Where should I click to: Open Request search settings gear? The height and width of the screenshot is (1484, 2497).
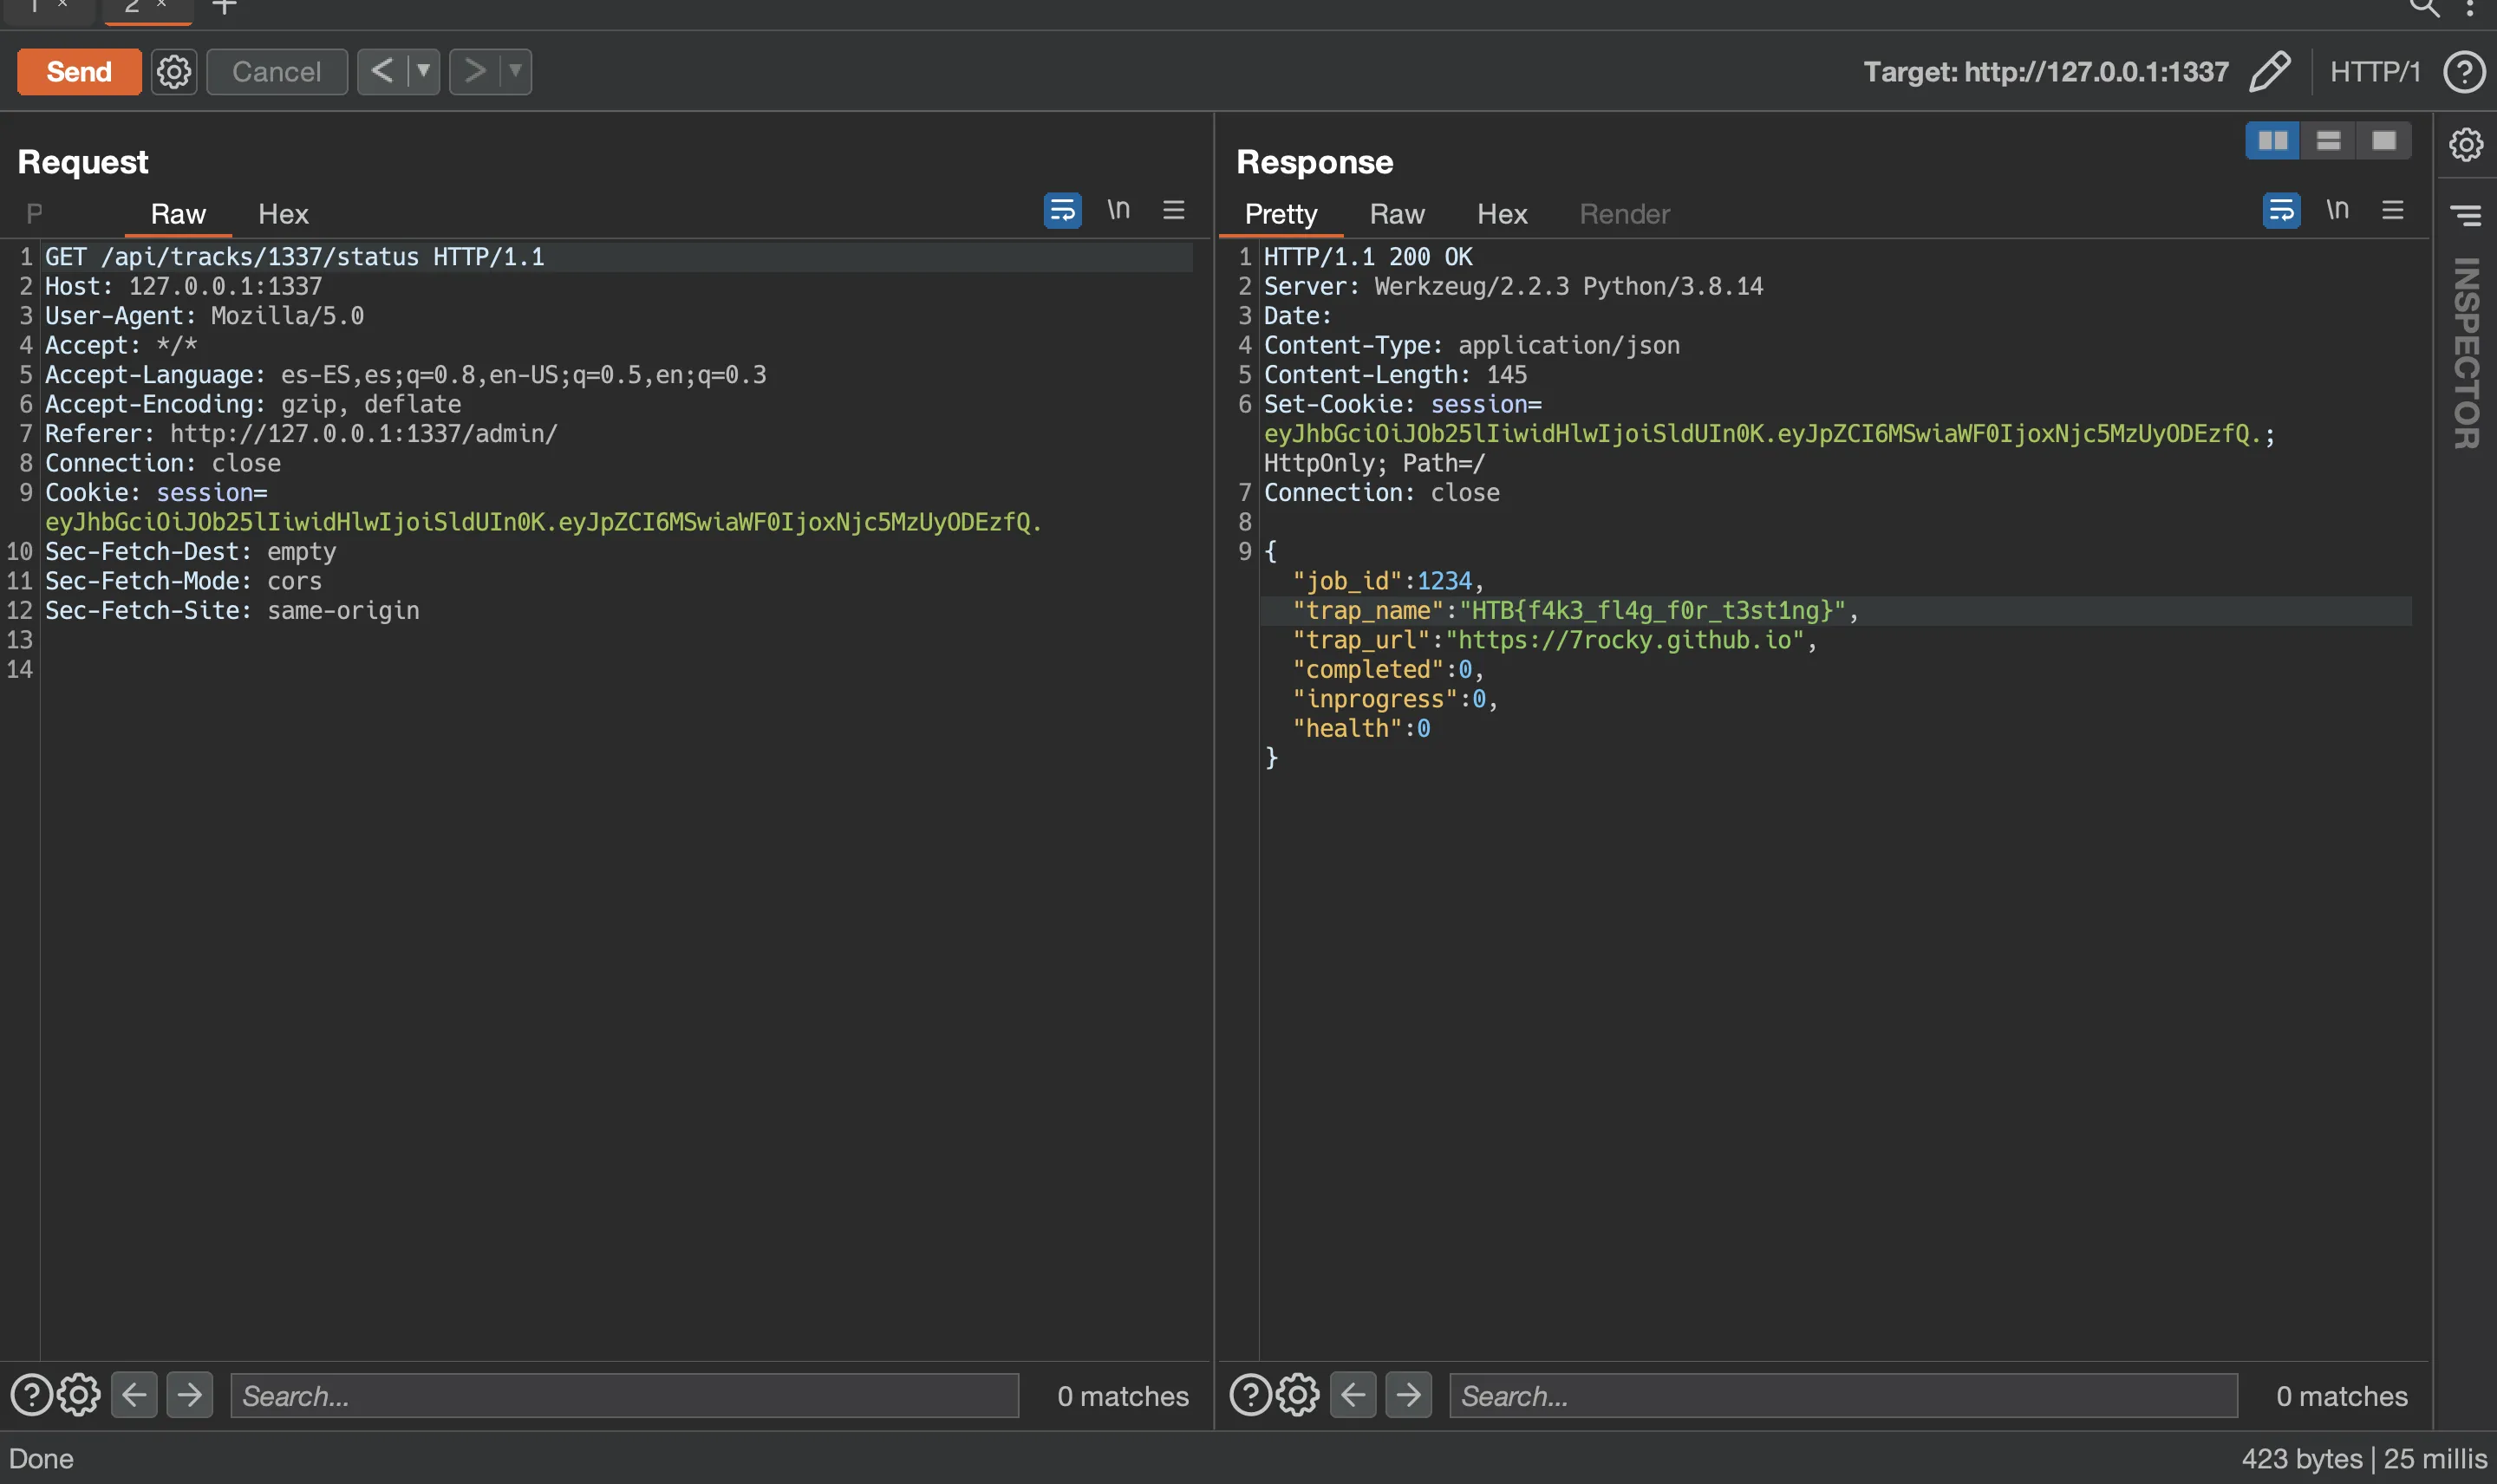click(79, 1395)
